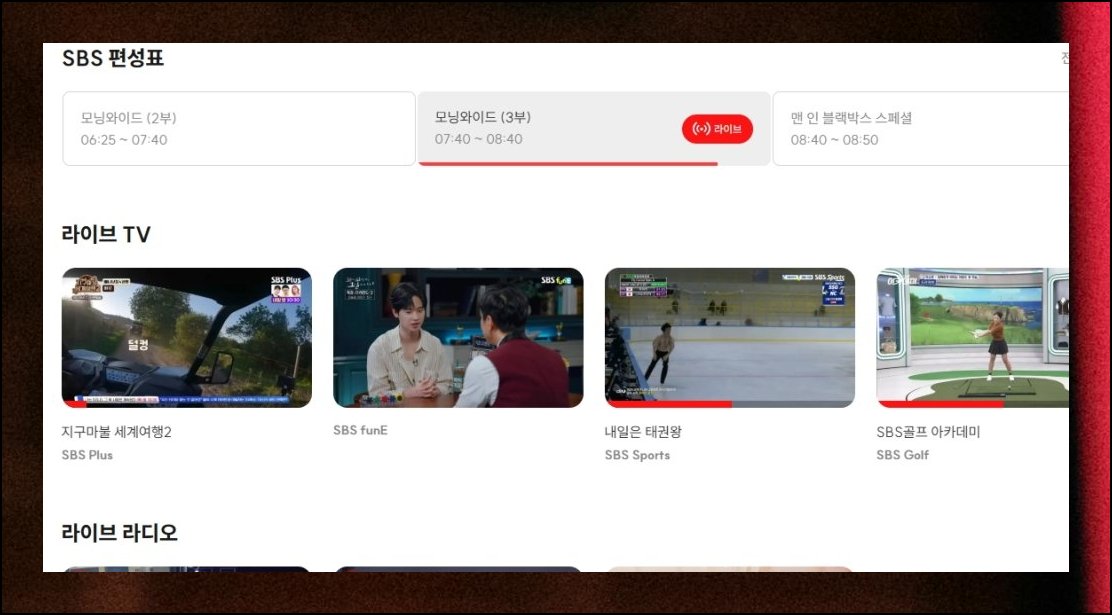1112x615 pixels.
Task: Click the SBS Golf thumbnail red progress bar
Action: tap(940, 404)
